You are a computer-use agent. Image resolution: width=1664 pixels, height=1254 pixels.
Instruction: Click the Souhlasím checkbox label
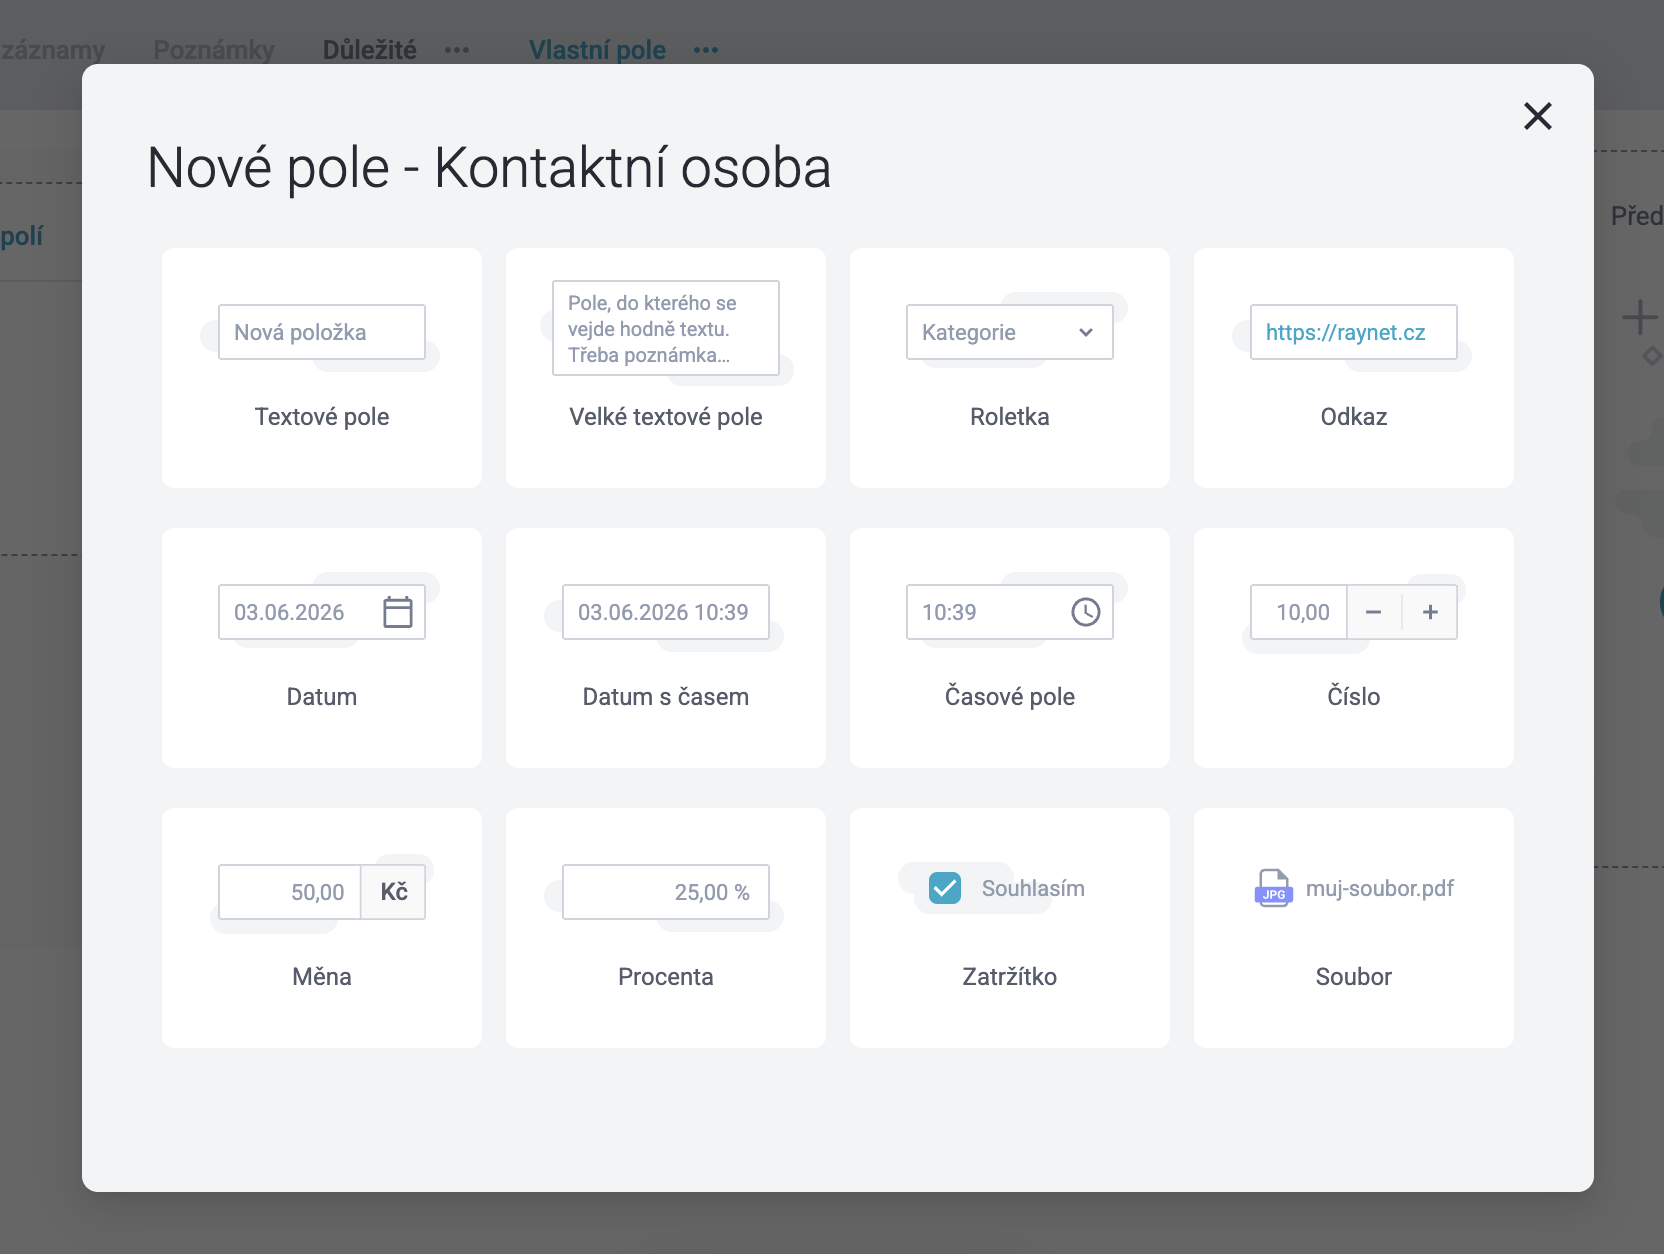tap(1033, 888)
